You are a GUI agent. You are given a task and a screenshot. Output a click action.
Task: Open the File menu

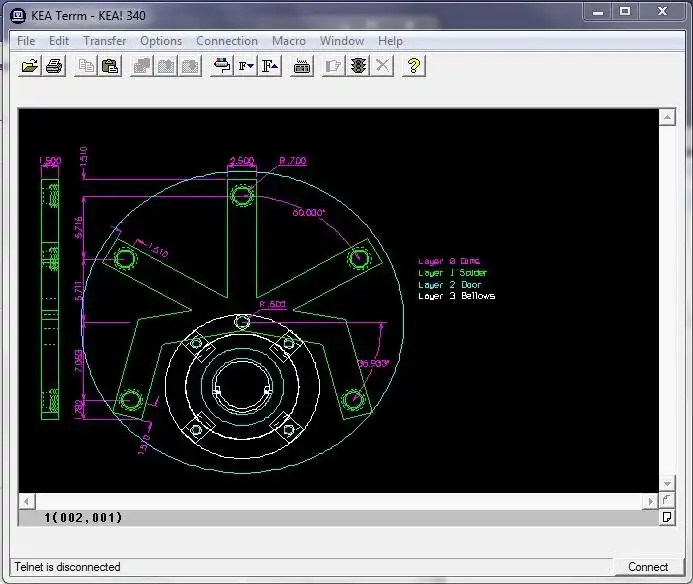pyautogui.click(x=26, y=41)
